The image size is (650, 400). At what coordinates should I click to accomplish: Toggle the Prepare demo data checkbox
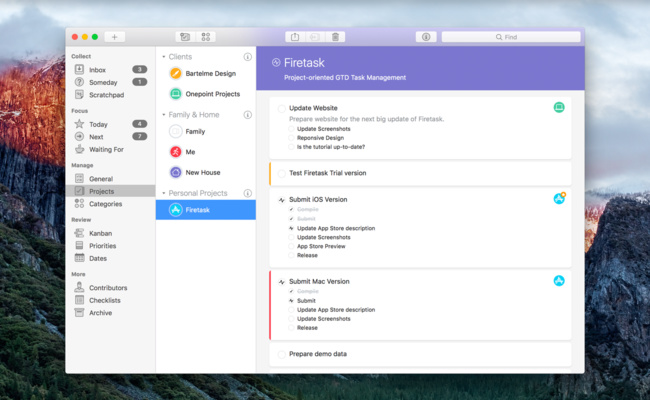point(282,354)
